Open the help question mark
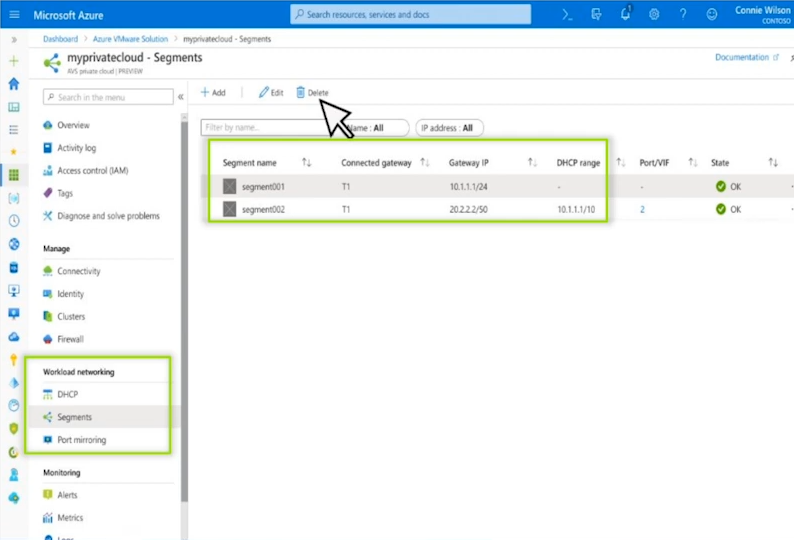The width and height of the screenshot is (794, 540). [x=683, y=15]
